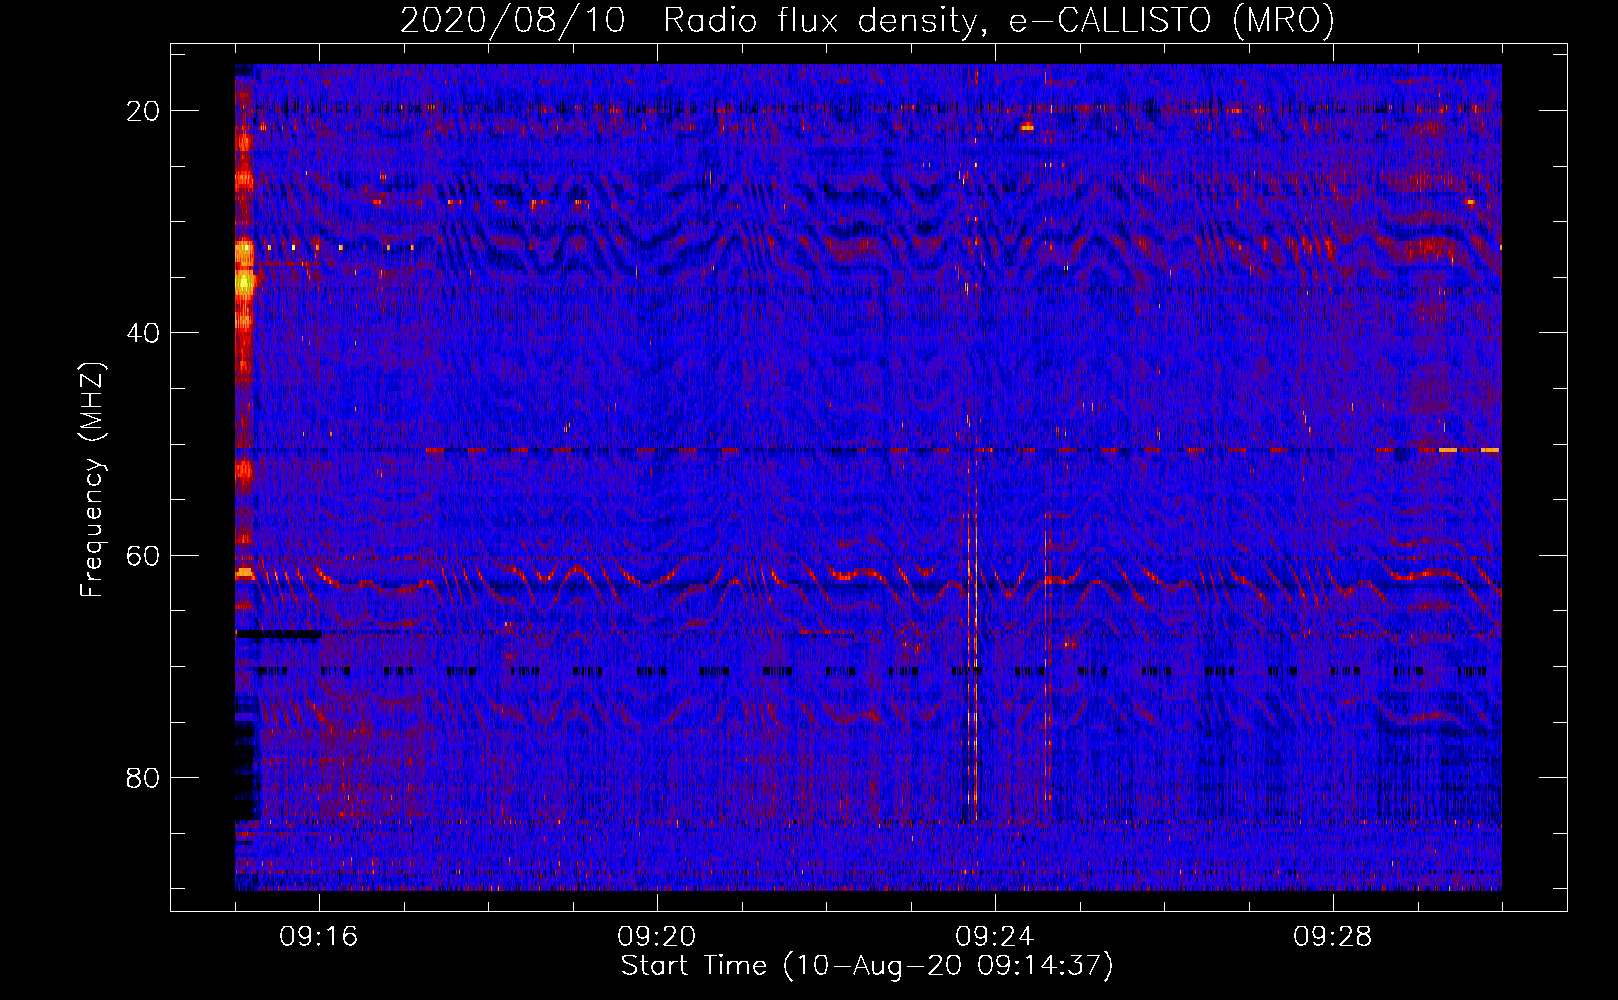This screenshot has height=1000, width=1618.
Task: Click the 20 MHz frequency tick label
Action: pos(143,111)
